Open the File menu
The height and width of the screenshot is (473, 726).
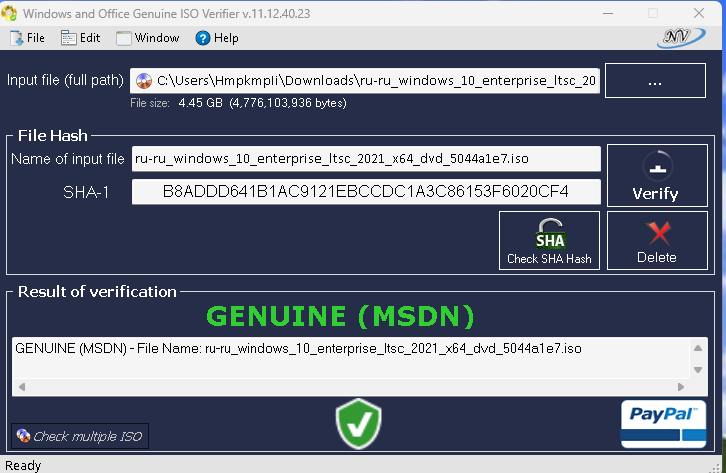27,38
